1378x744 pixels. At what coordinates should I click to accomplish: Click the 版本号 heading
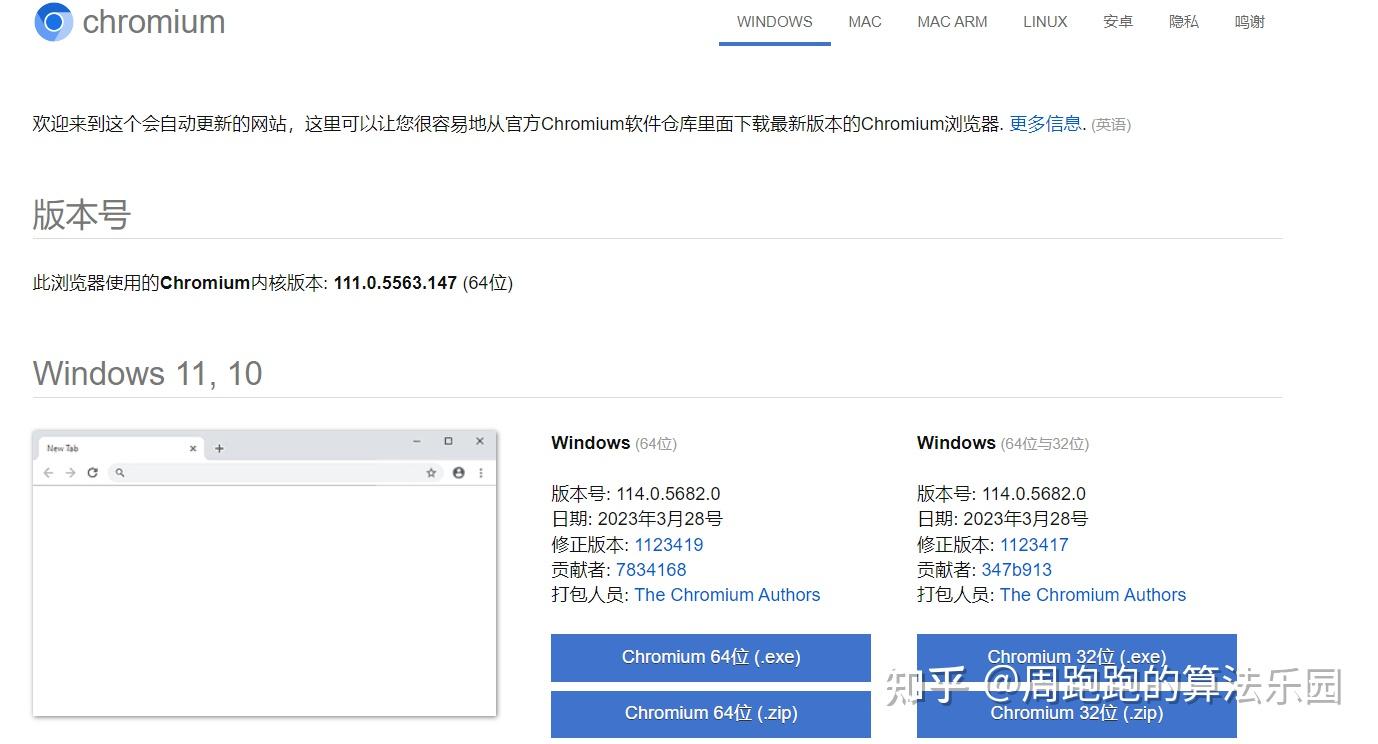pos(82,215)
